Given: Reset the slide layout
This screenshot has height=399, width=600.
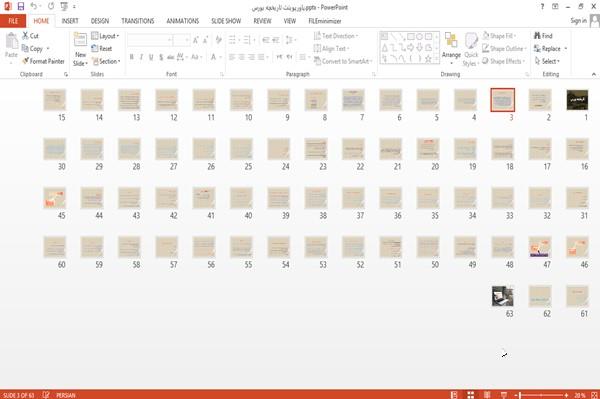Looking at the screenshot, I should click(102, 49).
